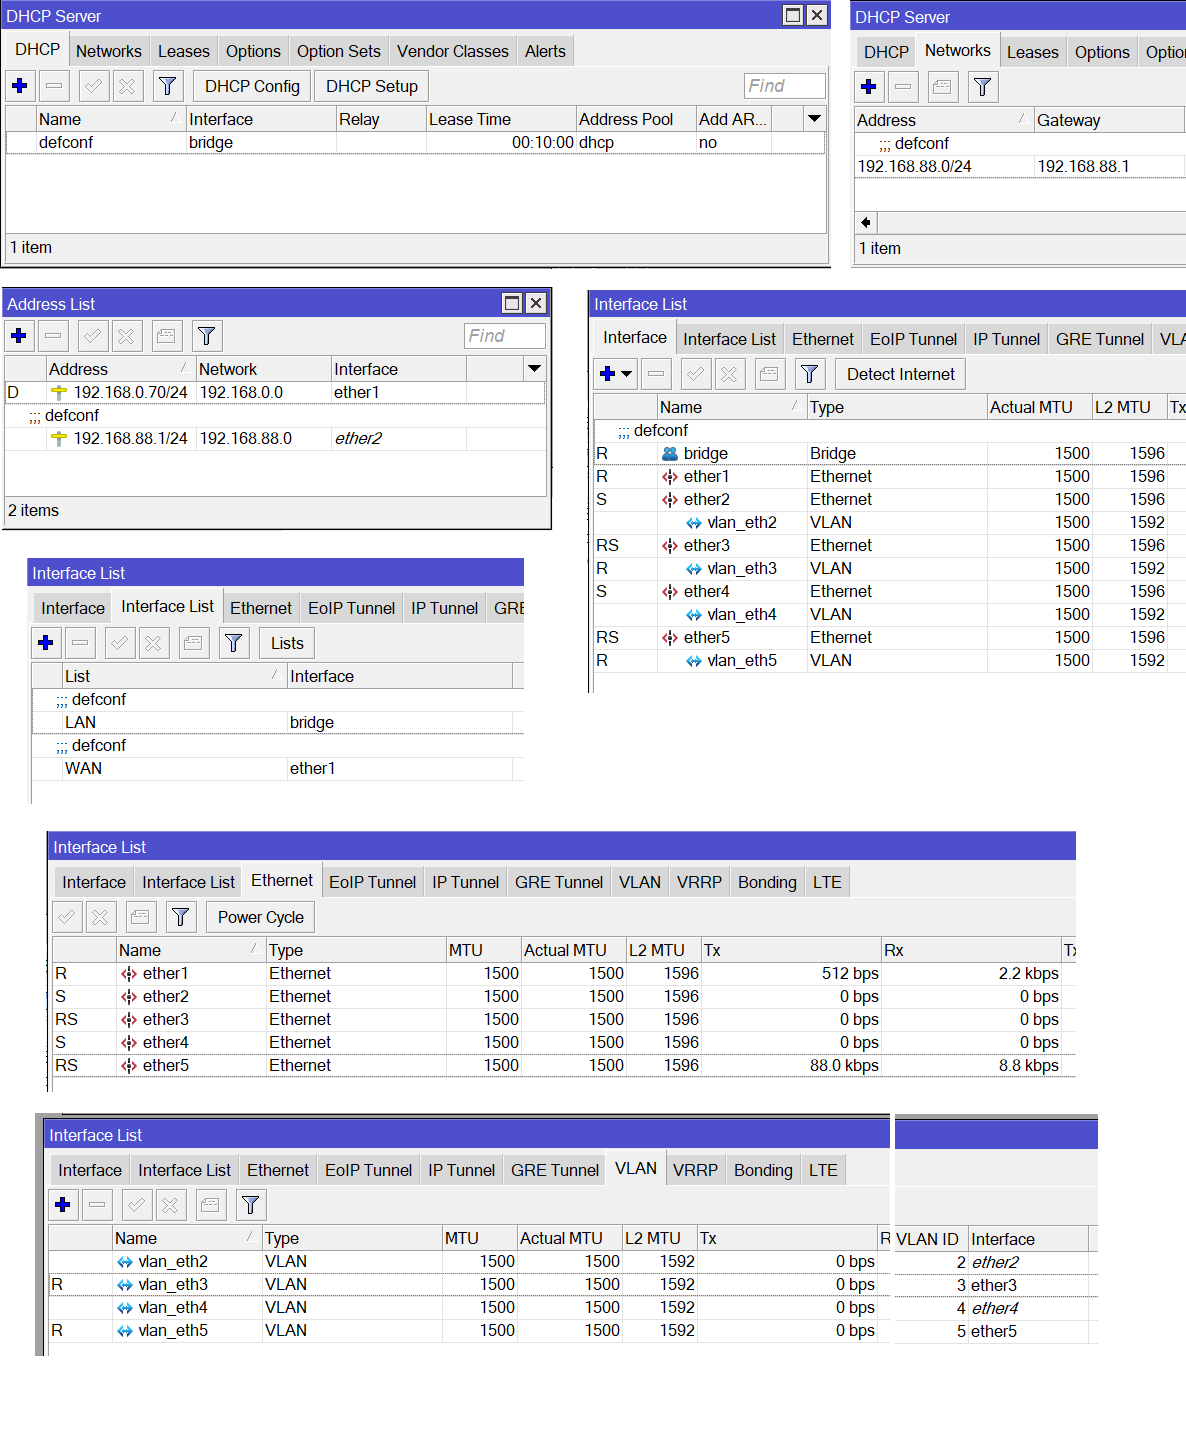Click the Find field in Address List

point(505,336)
